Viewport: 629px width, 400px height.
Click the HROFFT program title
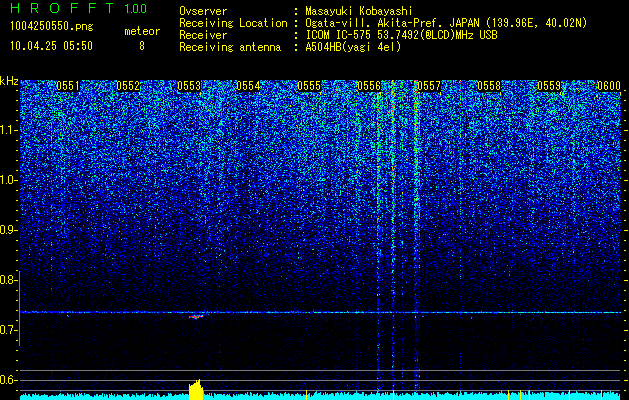pyautogui.click(x=62, y=8)
